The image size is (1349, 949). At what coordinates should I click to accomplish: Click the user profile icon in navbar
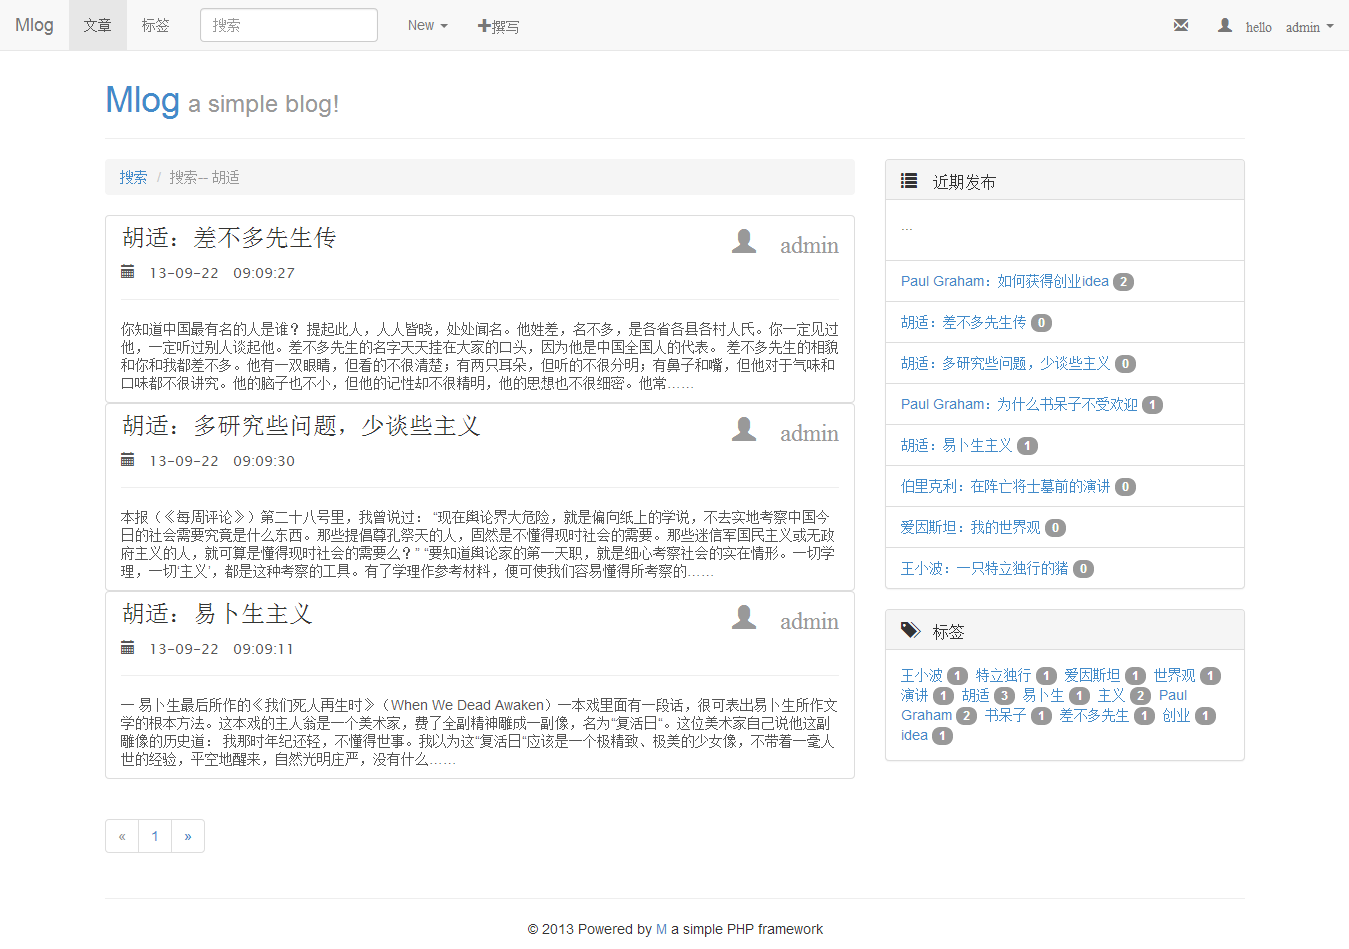1225,25
